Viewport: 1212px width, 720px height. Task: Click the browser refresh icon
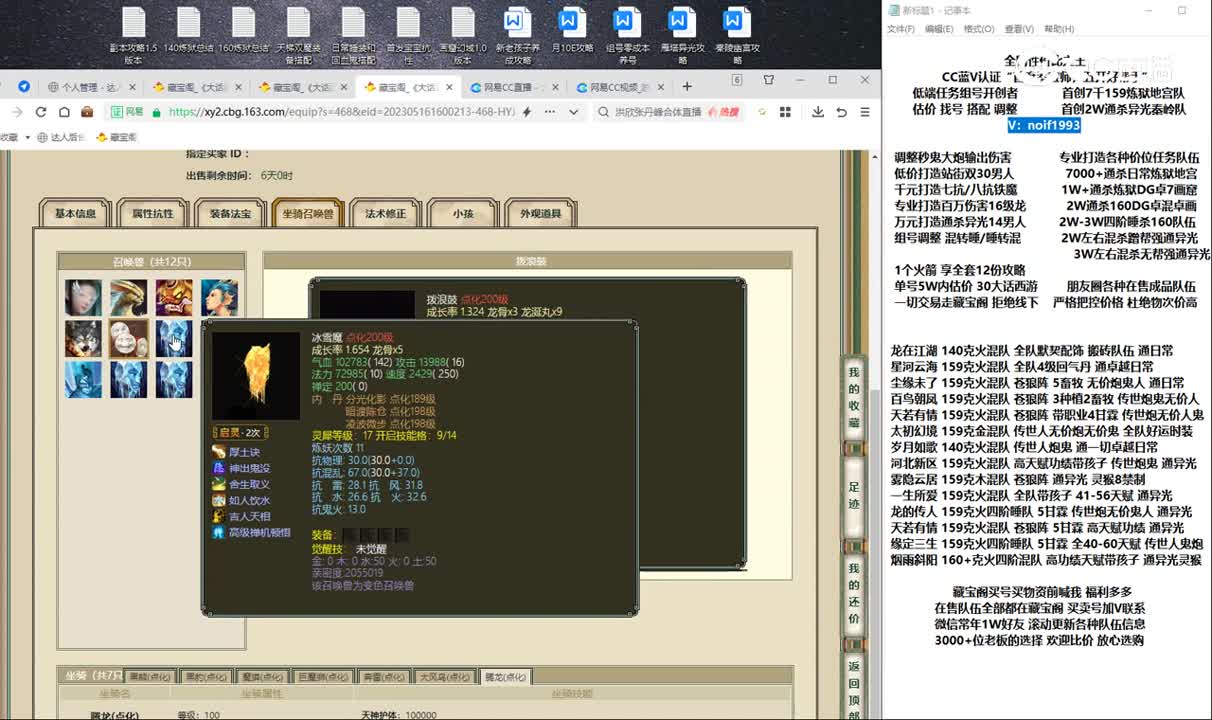[x=41, y=112]
